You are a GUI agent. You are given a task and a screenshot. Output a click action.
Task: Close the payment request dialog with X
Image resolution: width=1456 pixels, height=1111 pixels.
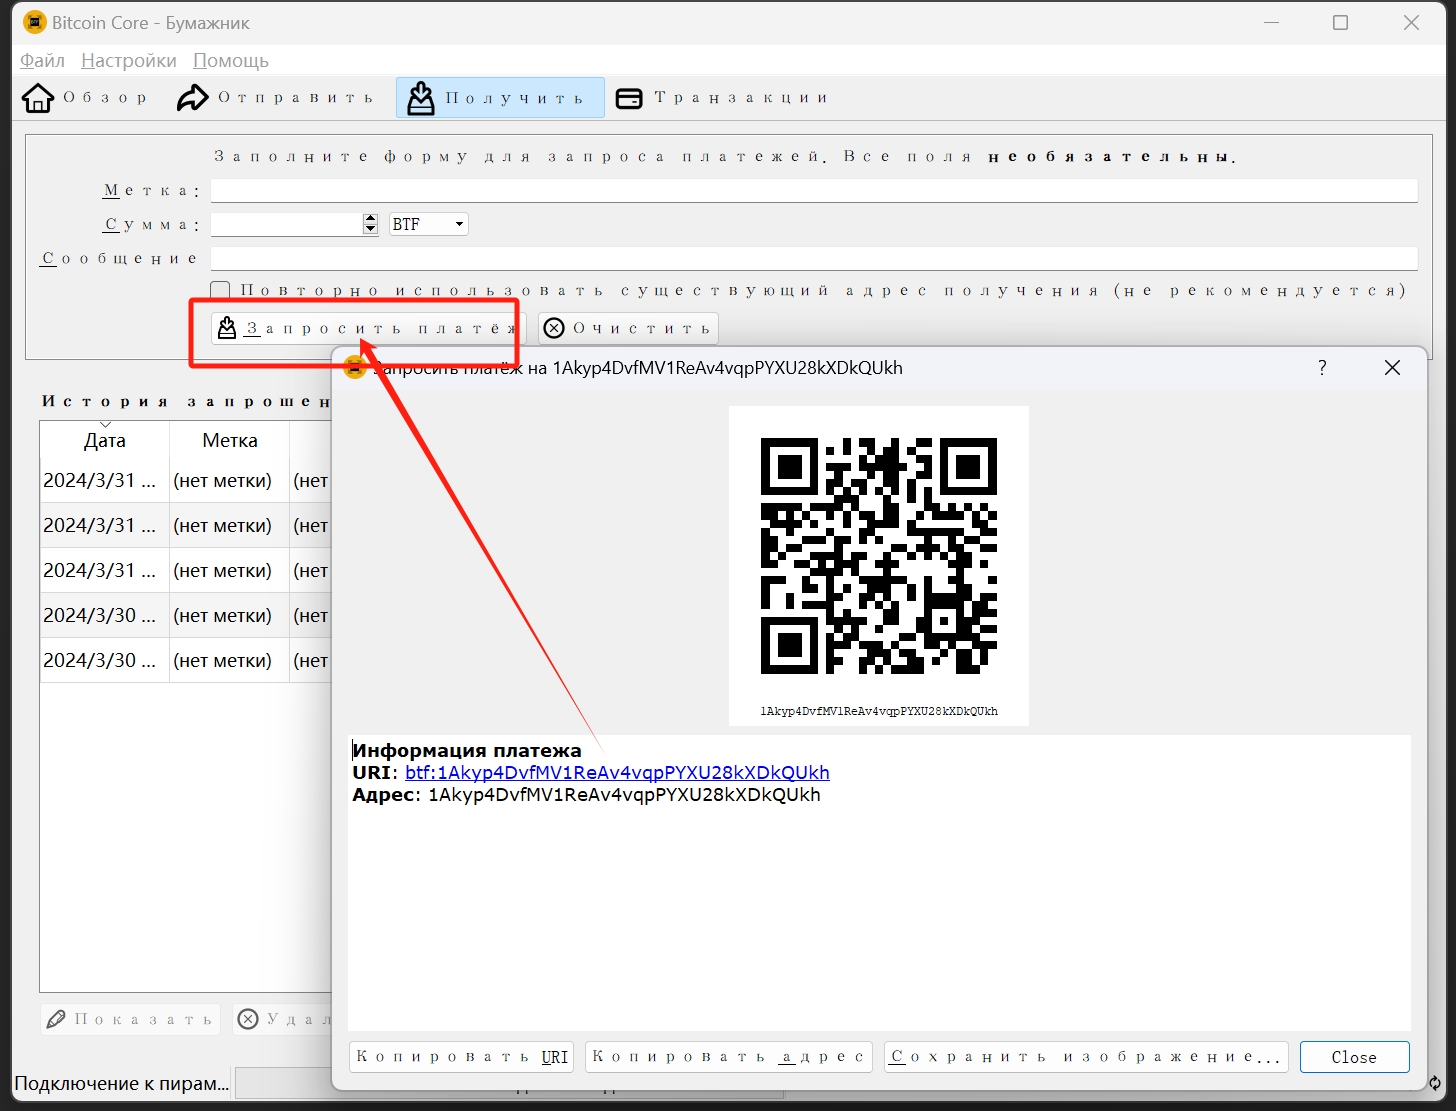coord(1392,368)
